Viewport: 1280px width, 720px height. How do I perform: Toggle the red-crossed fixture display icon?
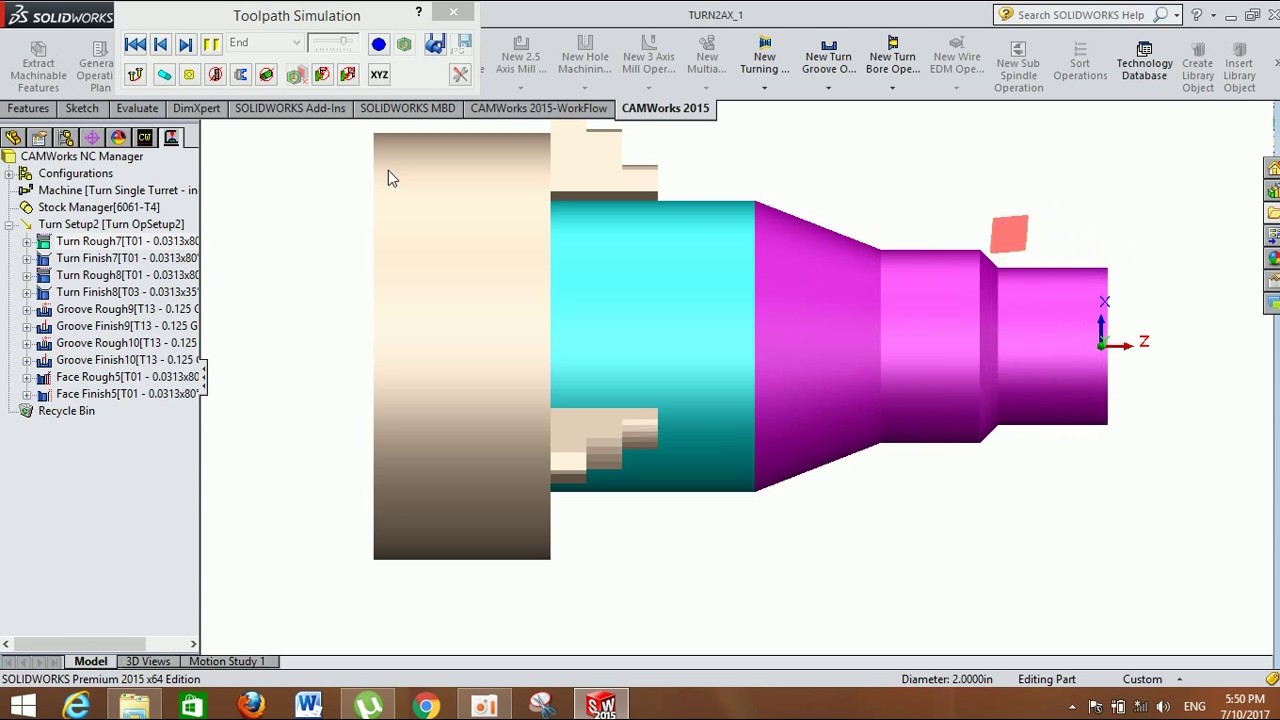click(215, 75)
